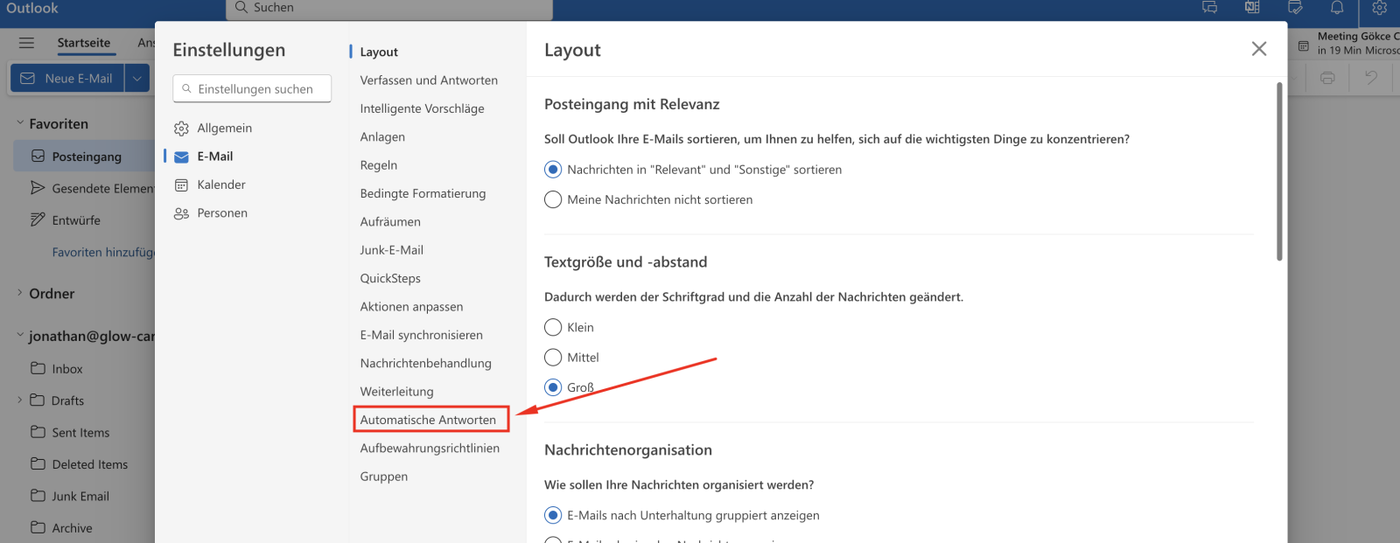
Task: Select "Meine Nachrichten nicht sortieren" radio button
Action: click(553, 200)
